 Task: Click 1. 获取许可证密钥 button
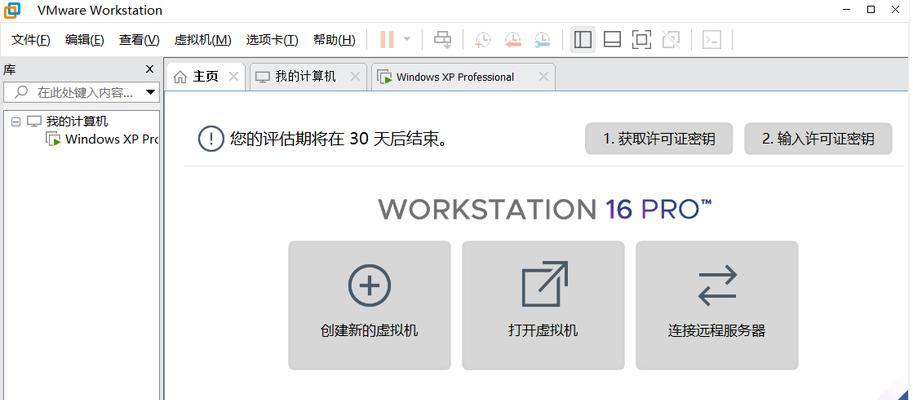coord(659,139)
